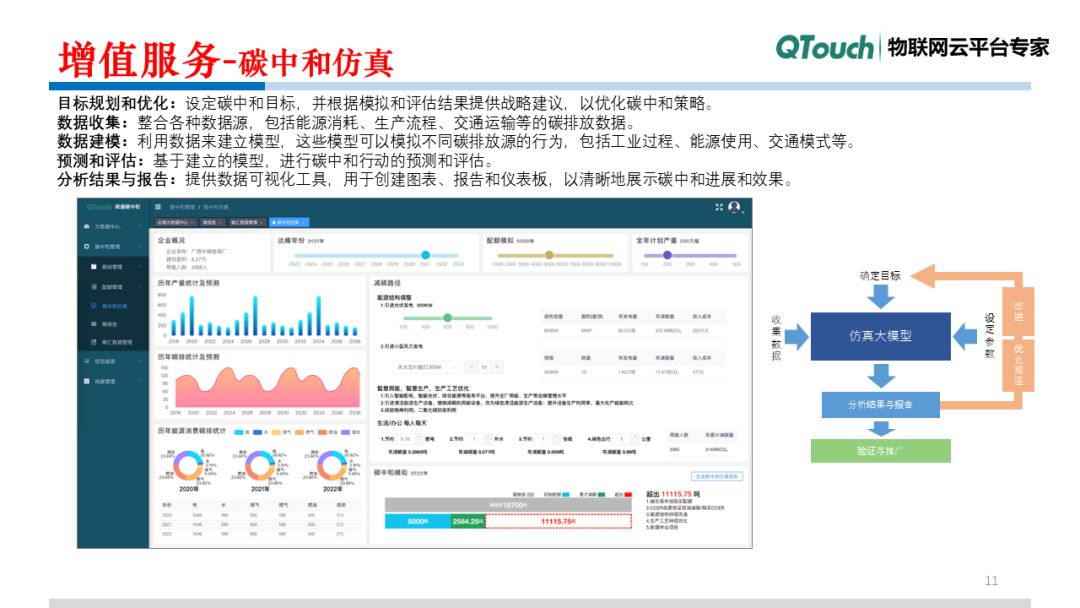Decrease wind turbine count with minus button
Image resolution: width=1080 pixels, height=608 pixels.
(x=471, y=367)
